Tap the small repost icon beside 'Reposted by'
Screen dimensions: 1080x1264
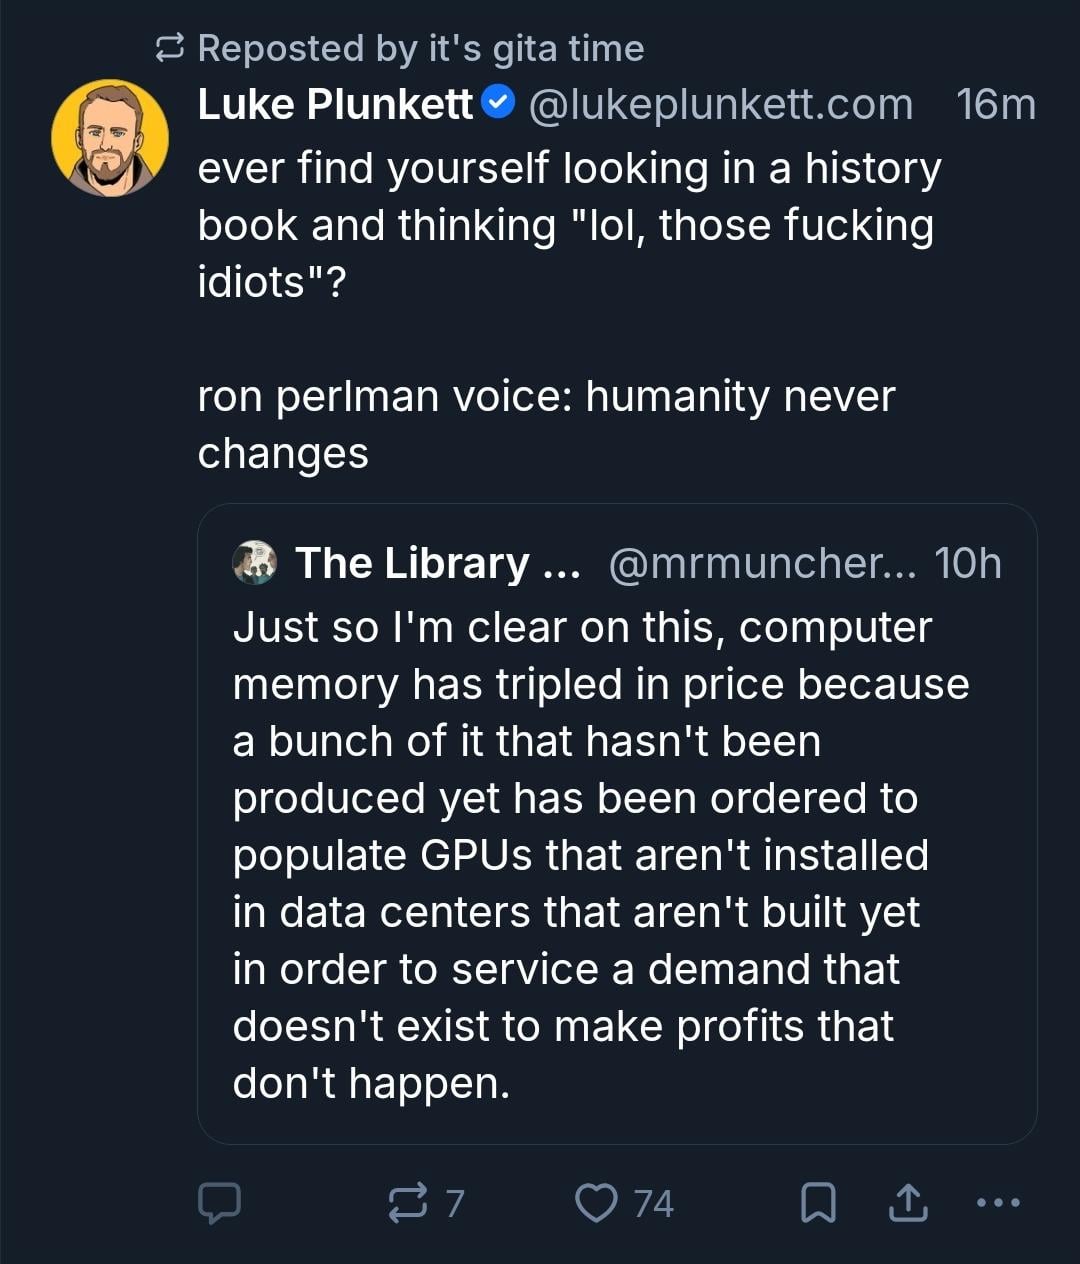pos(172,48)
